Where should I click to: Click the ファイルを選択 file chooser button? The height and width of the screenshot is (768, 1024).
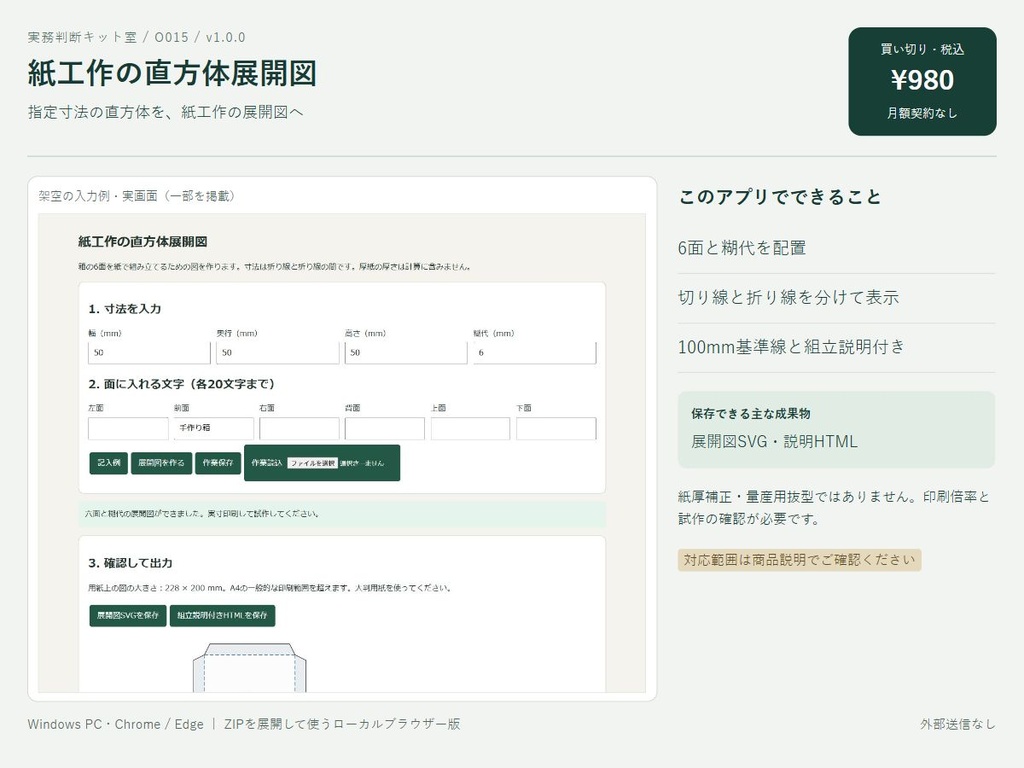313,463
